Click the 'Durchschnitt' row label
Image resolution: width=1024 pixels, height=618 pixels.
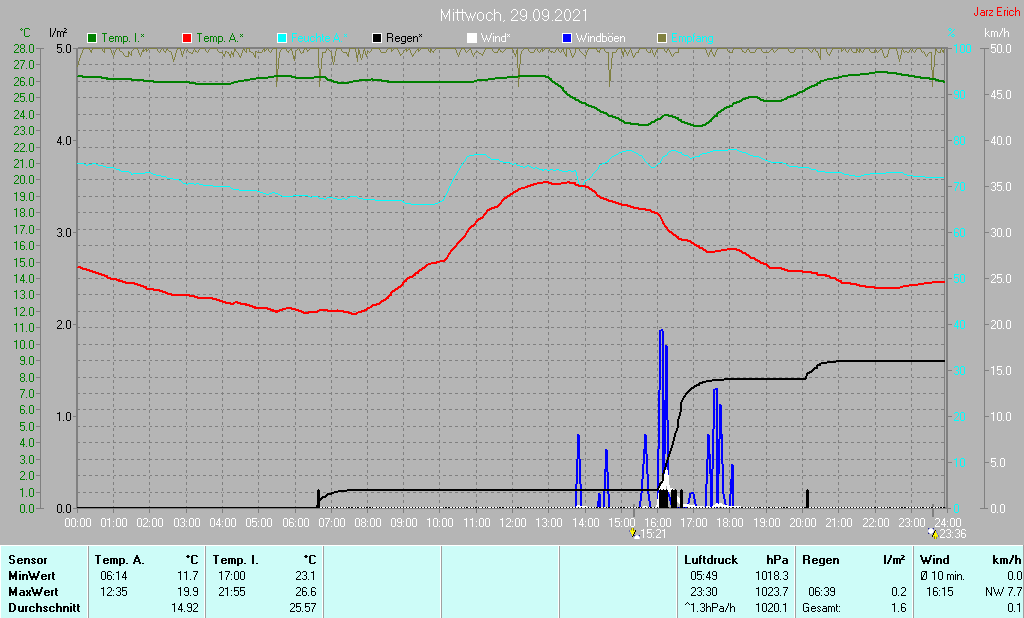pos(44,608)
